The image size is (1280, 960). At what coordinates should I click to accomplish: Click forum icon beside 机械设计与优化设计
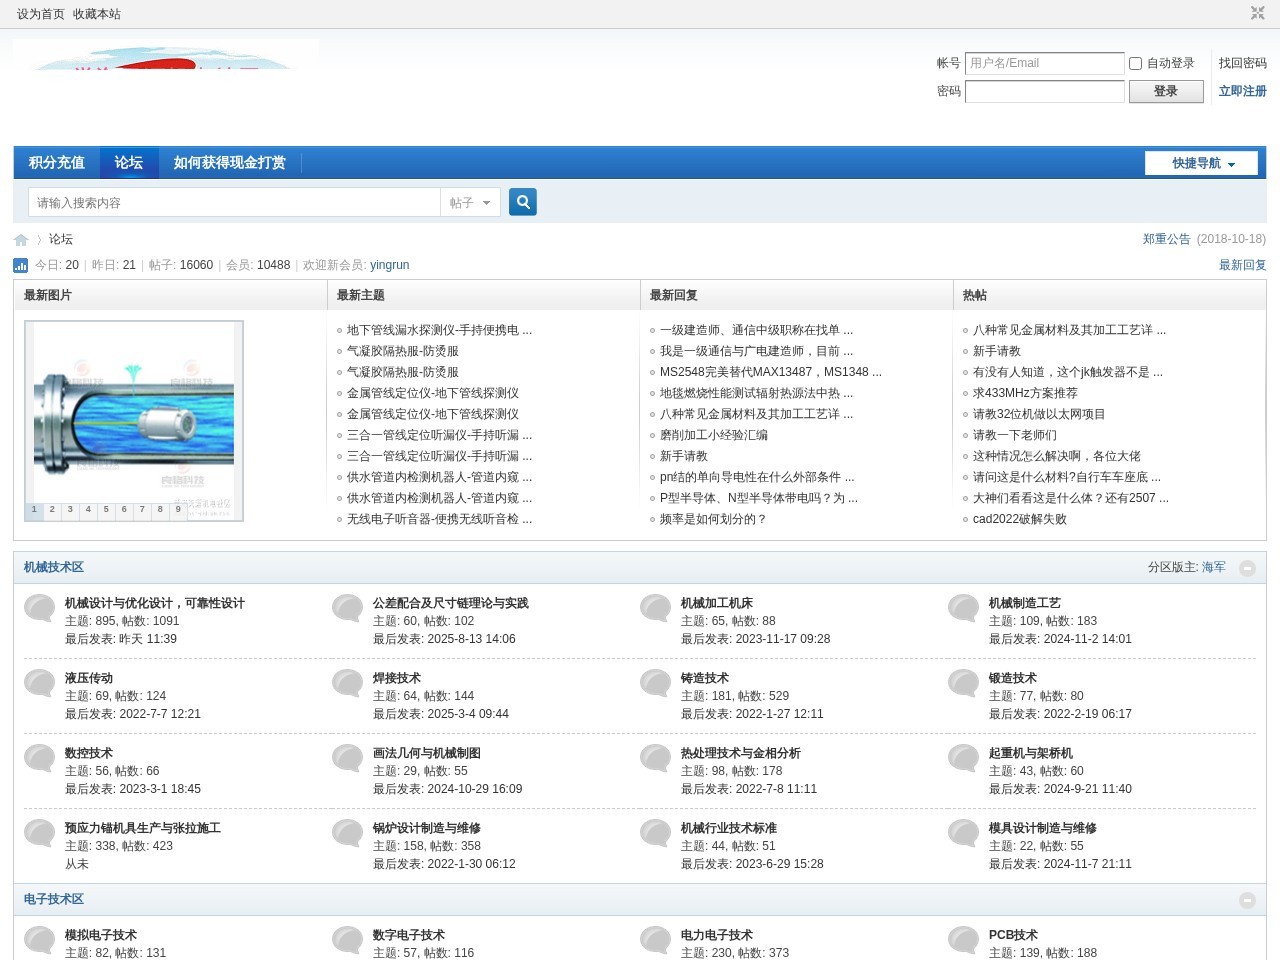pyautogui.click(x=40, y=608)
